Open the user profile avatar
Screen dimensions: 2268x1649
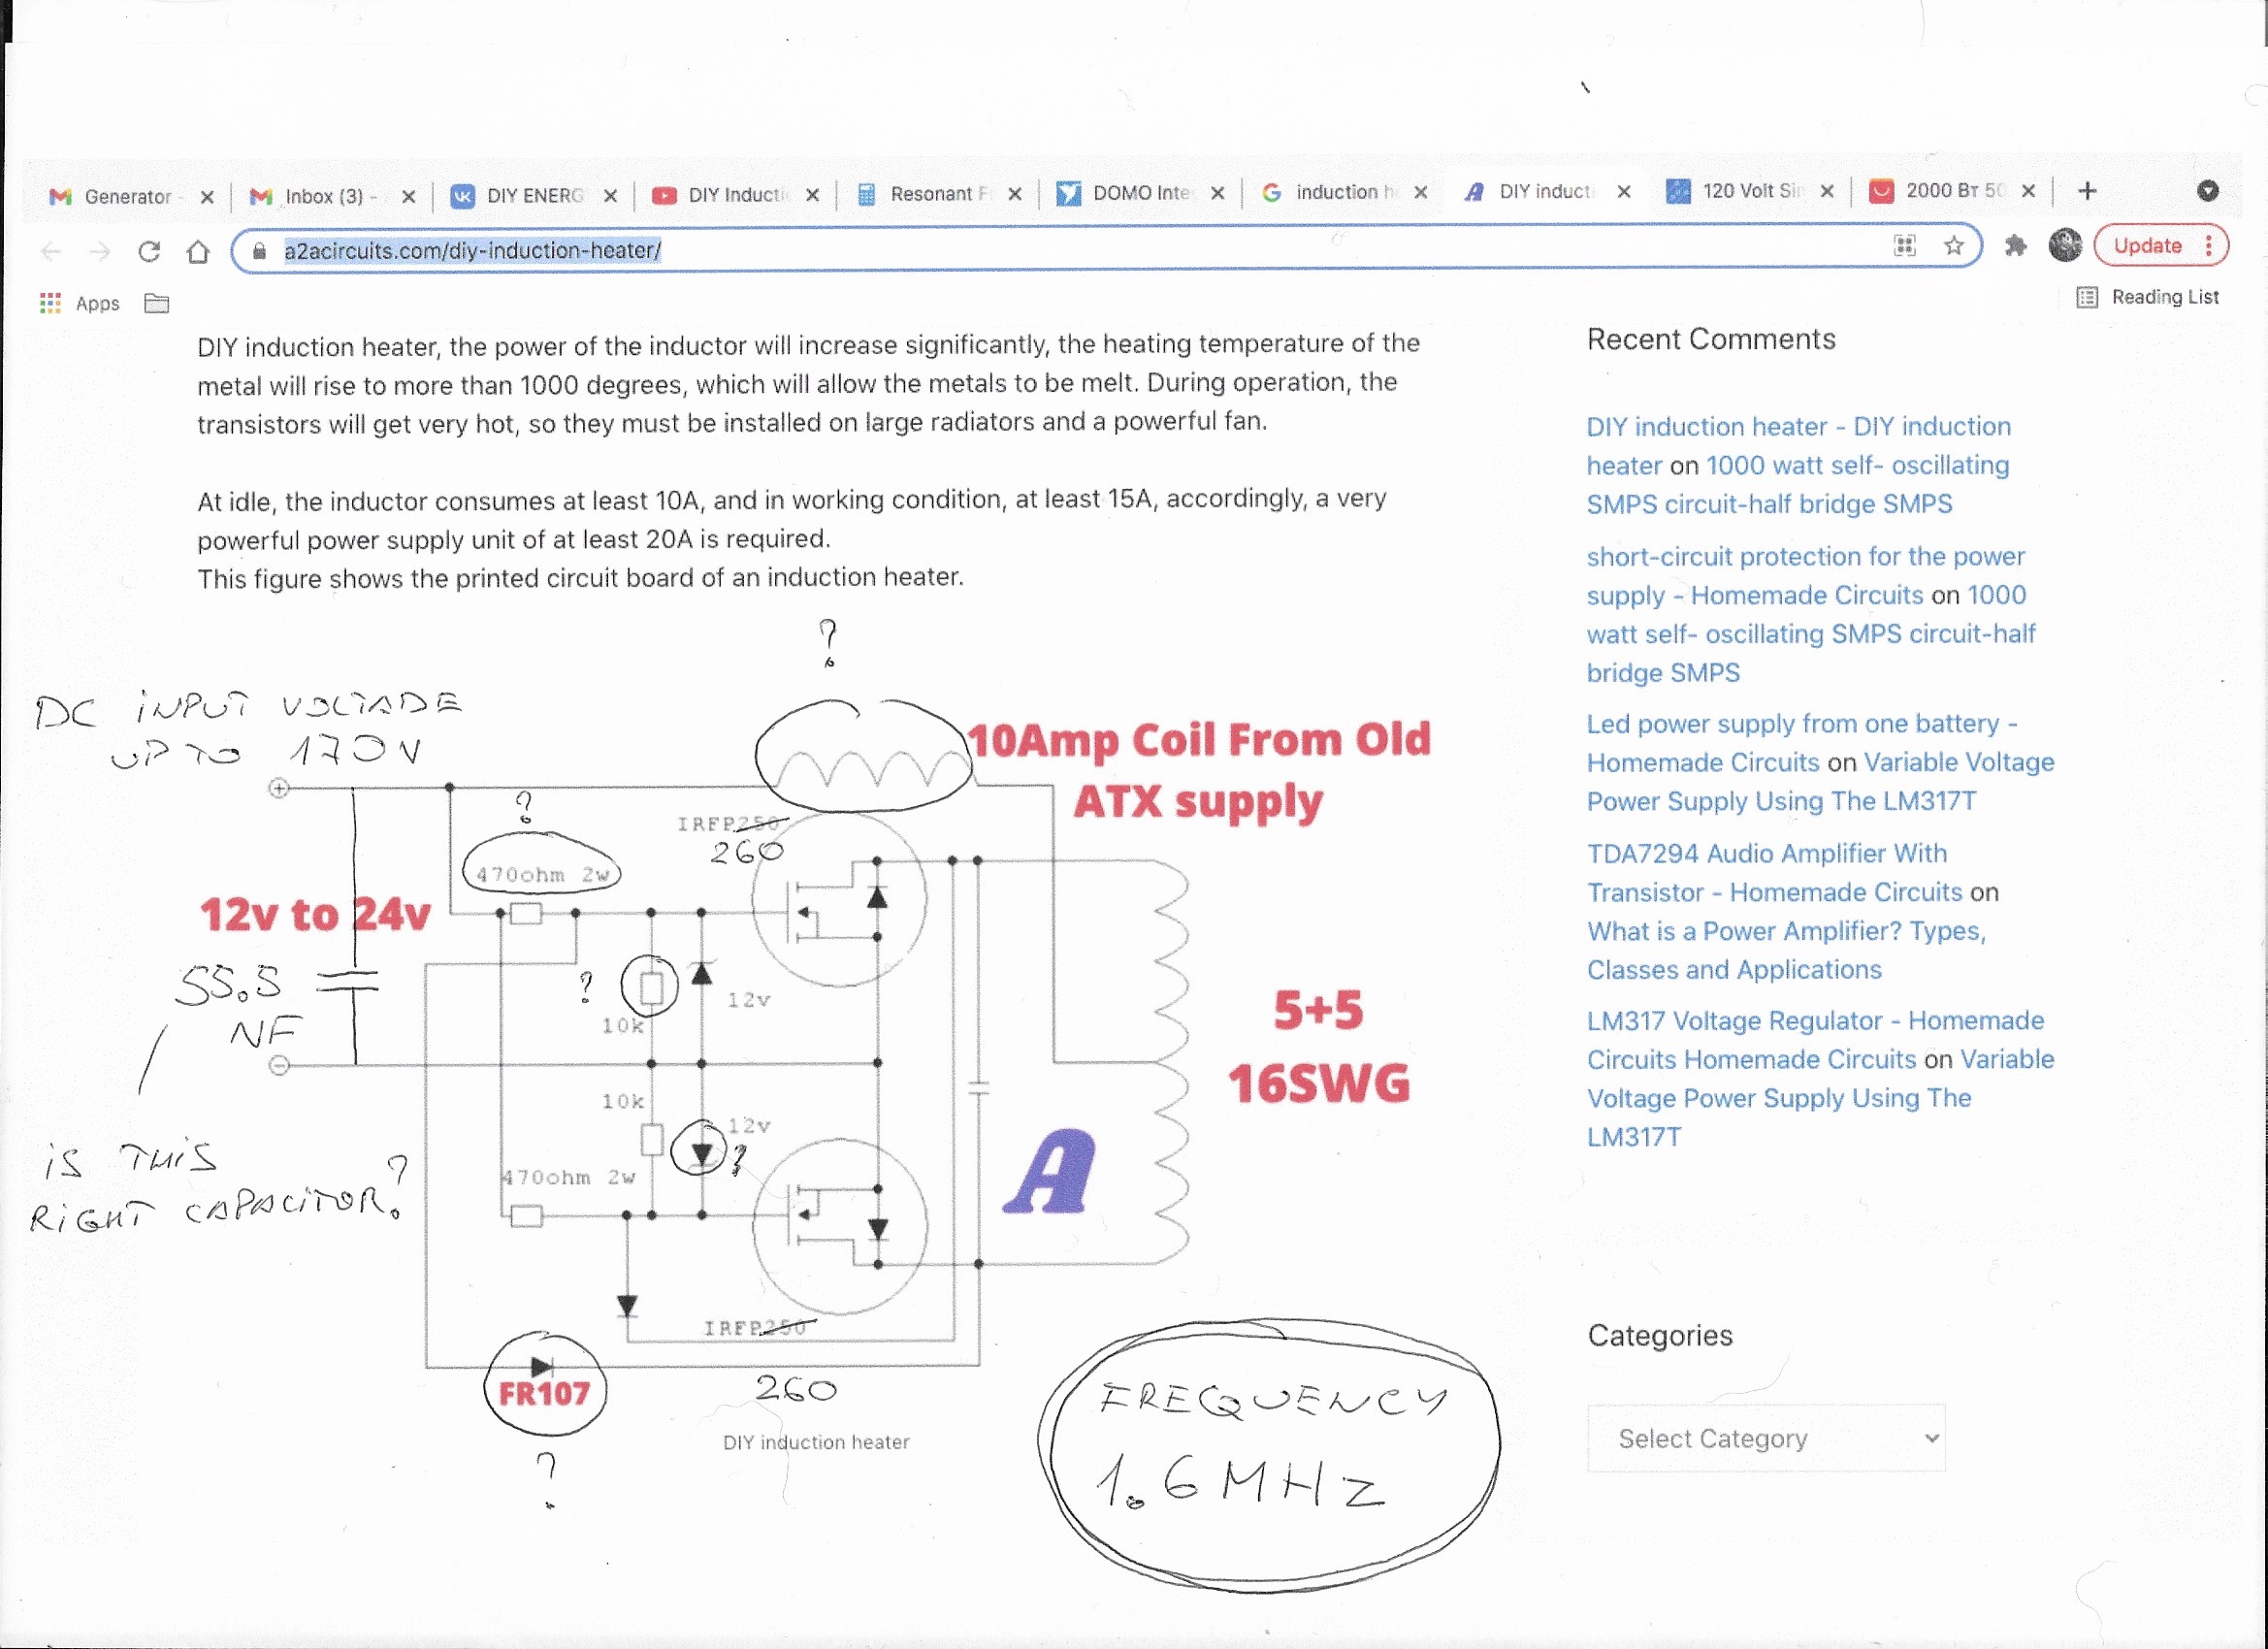point(2064,245)
